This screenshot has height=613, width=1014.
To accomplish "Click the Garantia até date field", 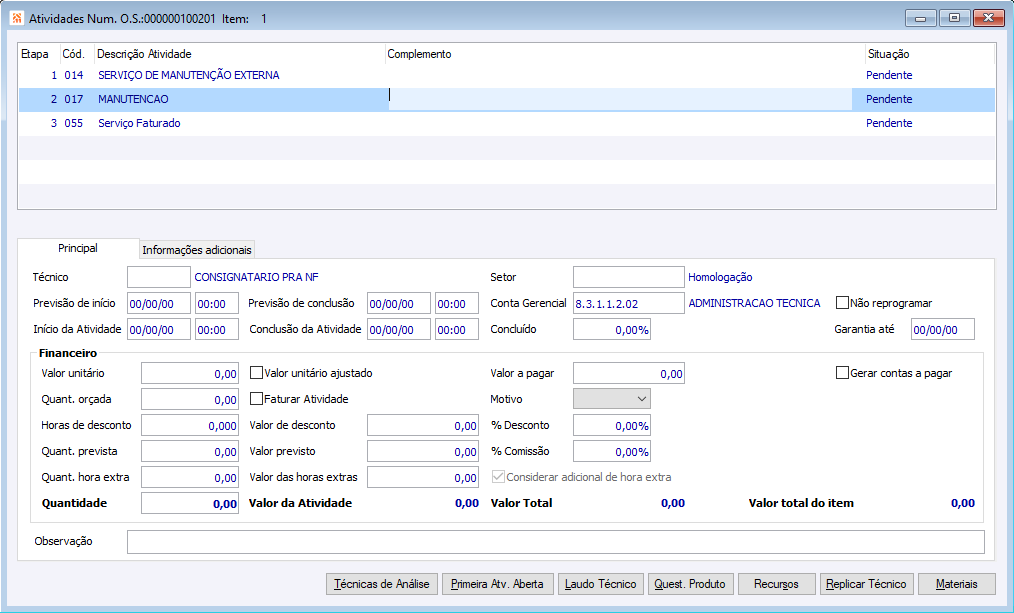I will click(941, 329).
